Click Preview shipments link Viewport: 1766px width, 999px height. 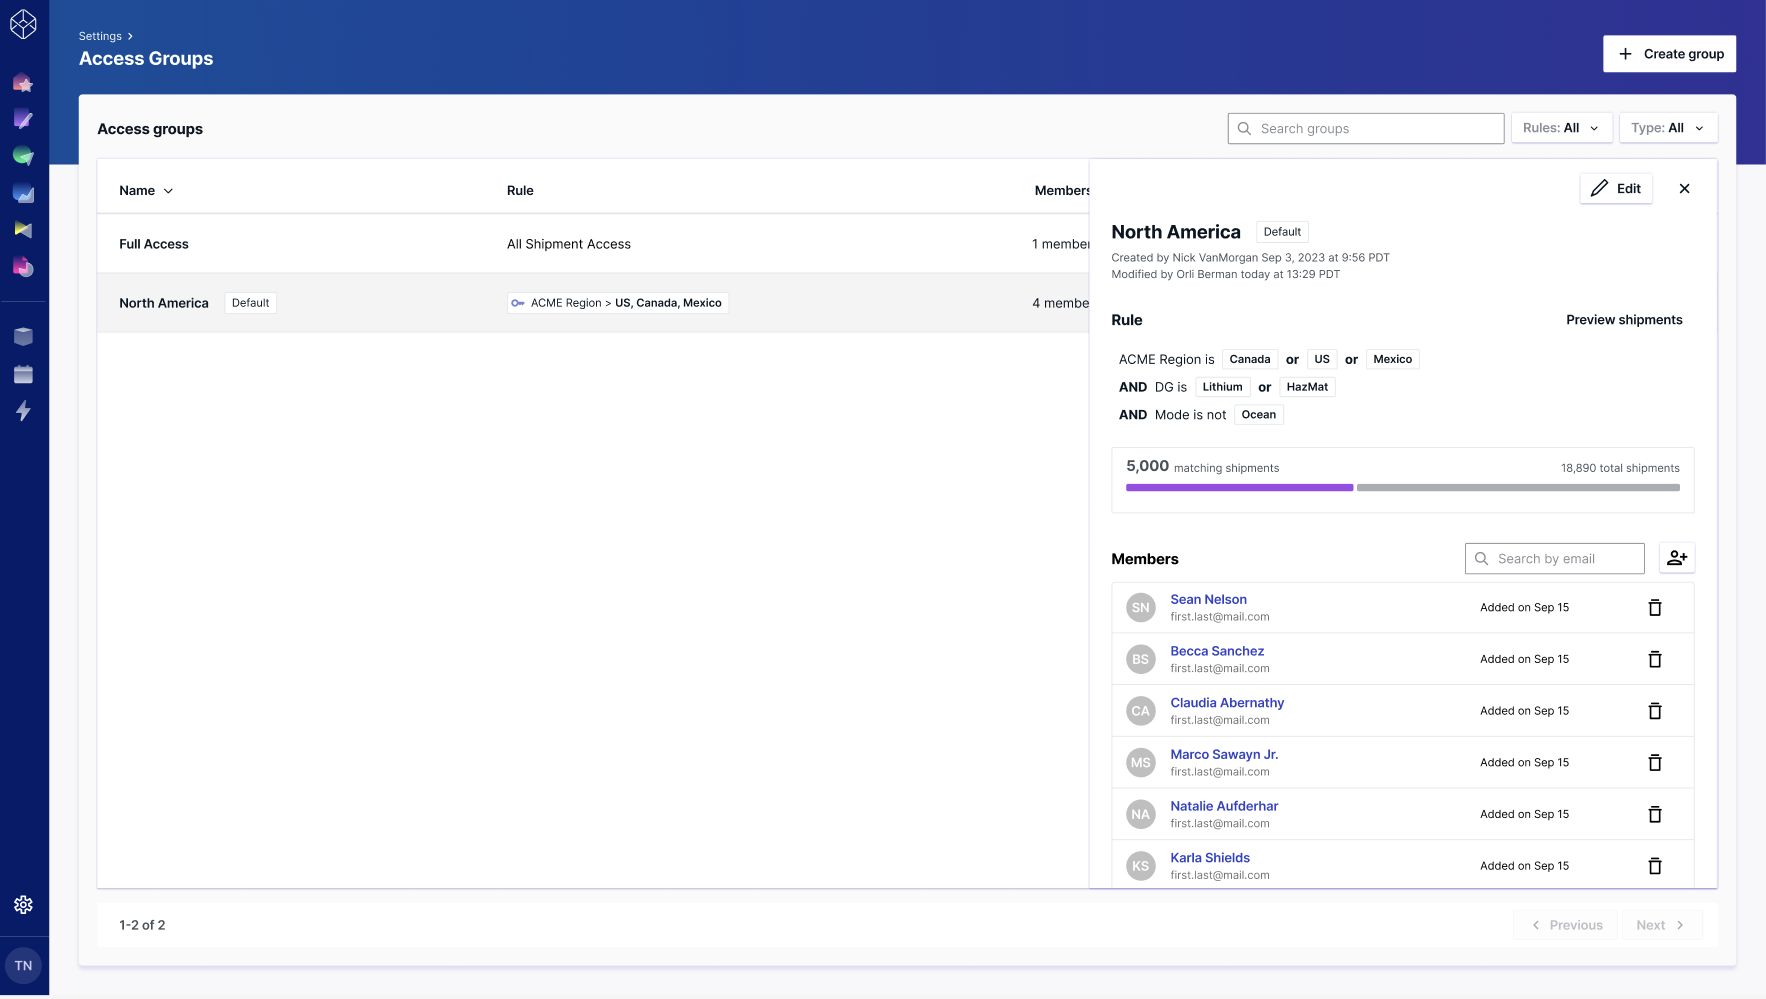pos(1624,320)
